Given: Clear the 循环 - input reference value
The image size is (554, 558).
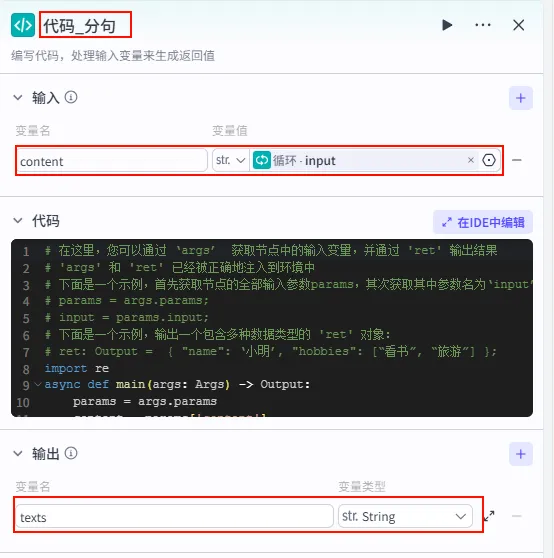Looking at the screenshot, I should (470, 160).
